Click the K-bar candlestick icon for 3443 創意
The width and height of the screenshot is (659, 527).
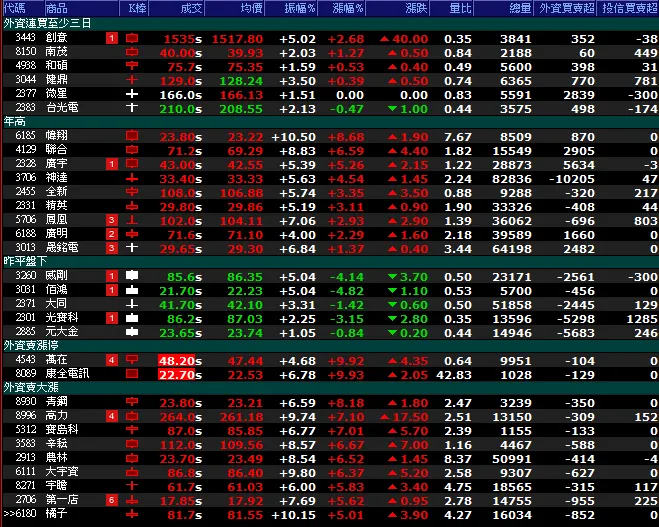coord(132,39)
